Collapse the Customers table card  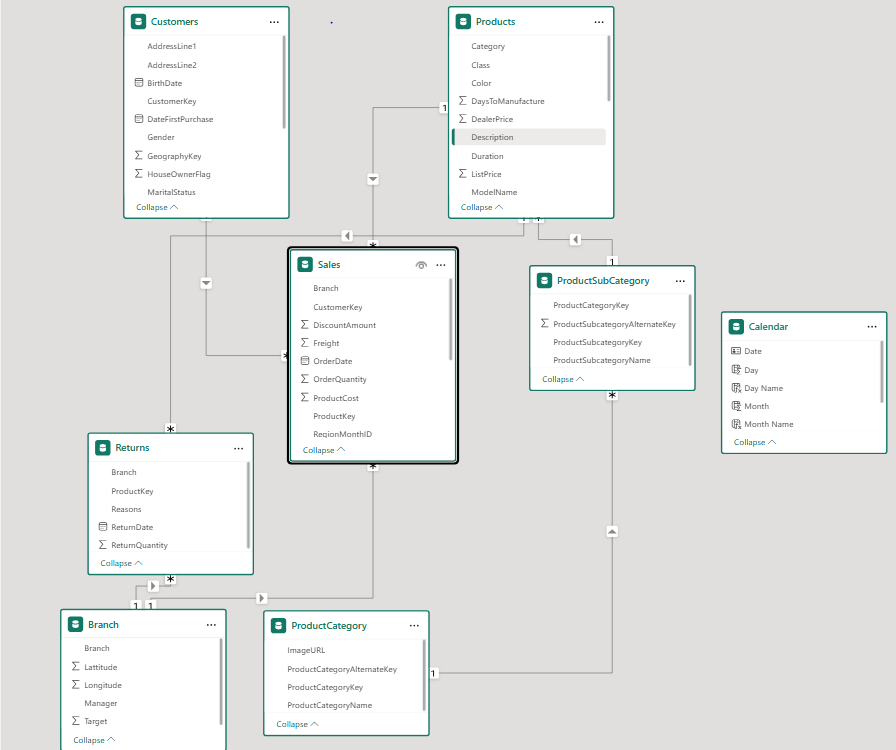click(x=157, y=207)
